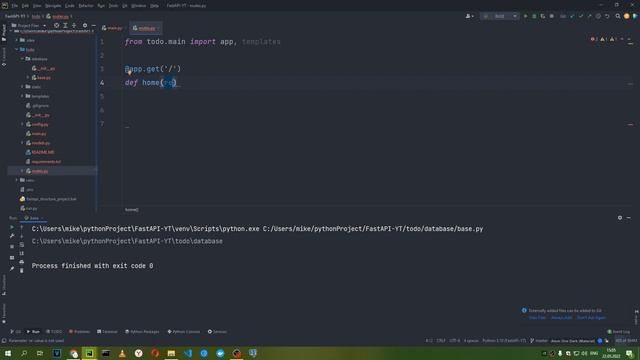640x360 pixels.
Task: Open Project panel gear settings
Action: [85, 25]
